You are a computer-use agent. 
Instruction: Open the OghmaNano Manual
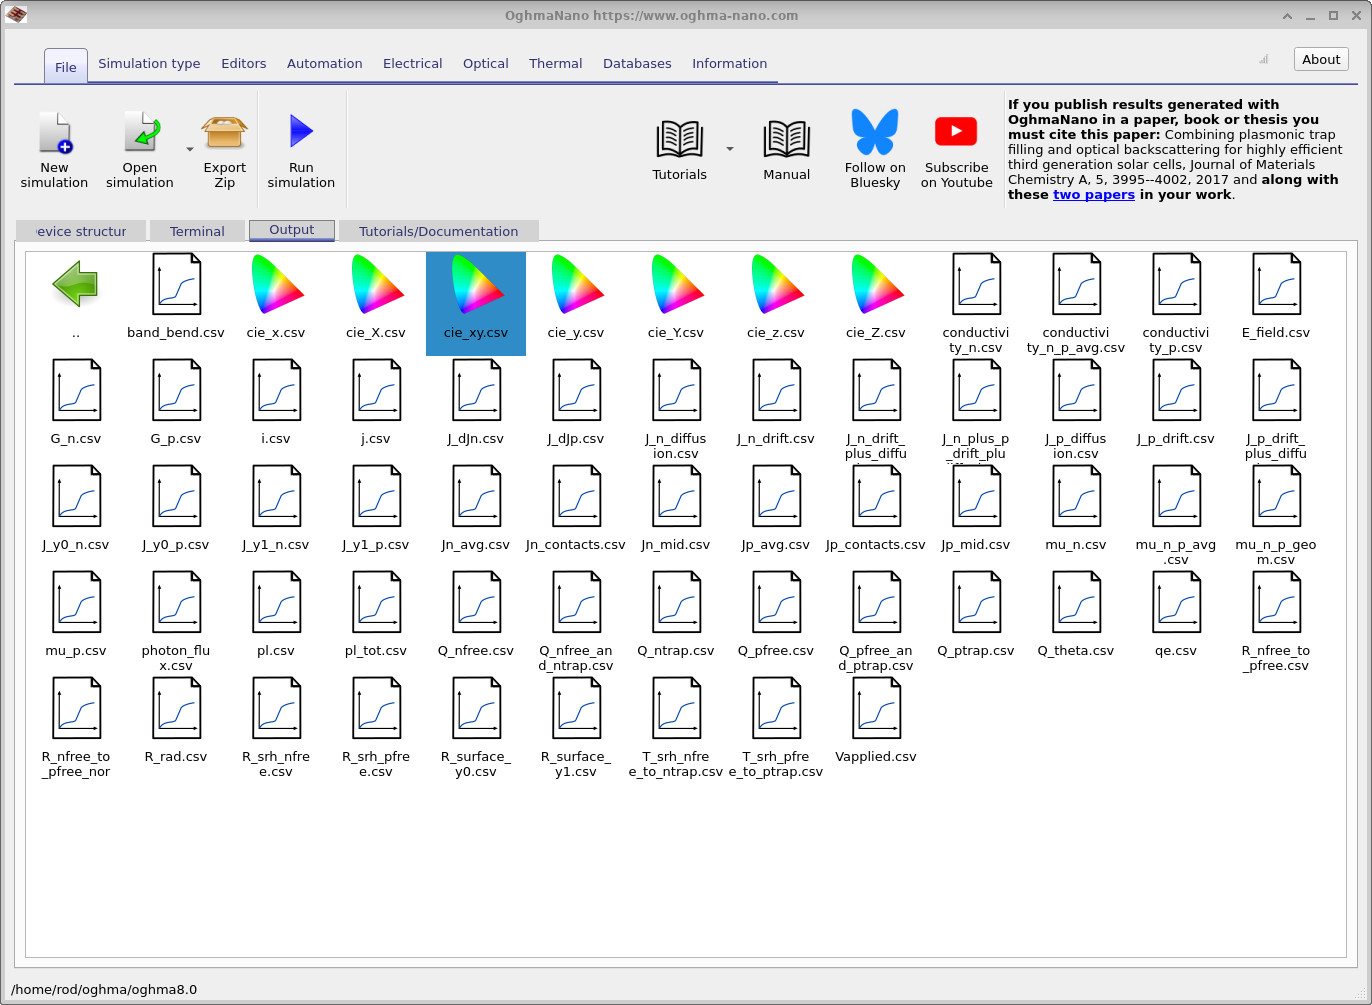(786, 148)
